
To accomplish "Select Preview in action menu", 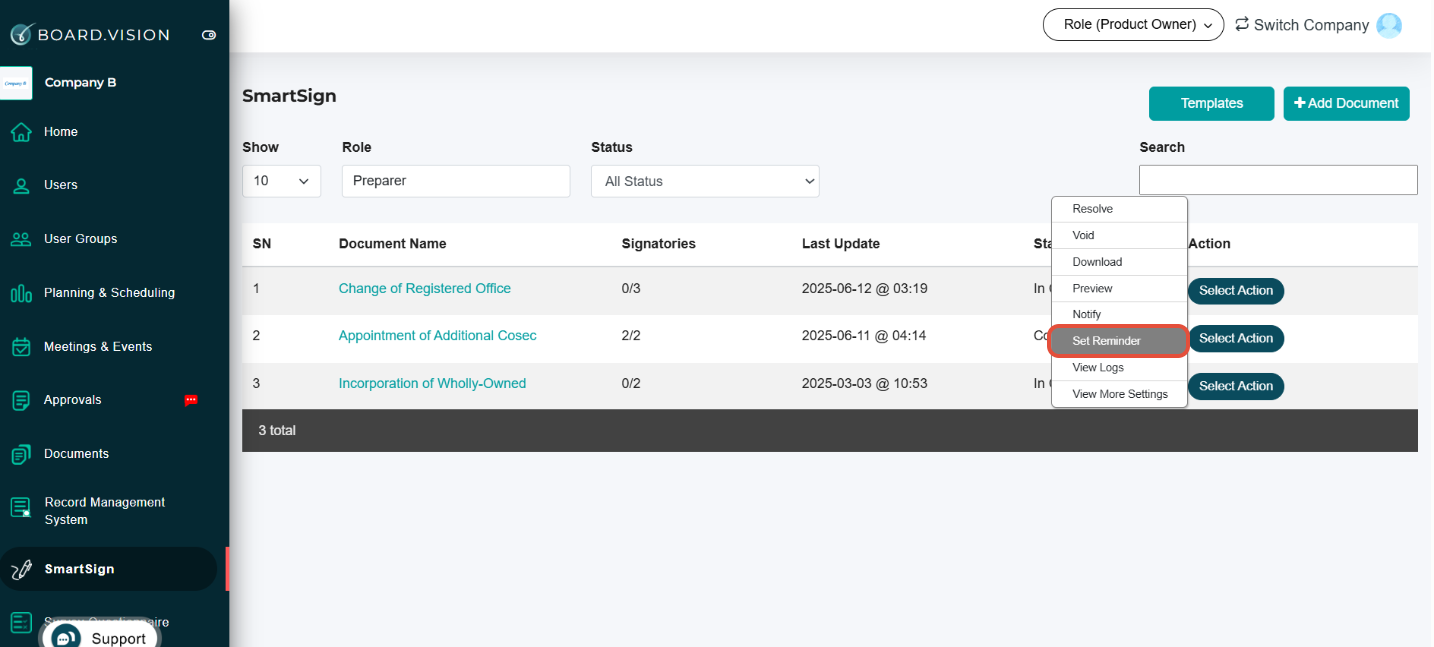I will (1119, 288).
